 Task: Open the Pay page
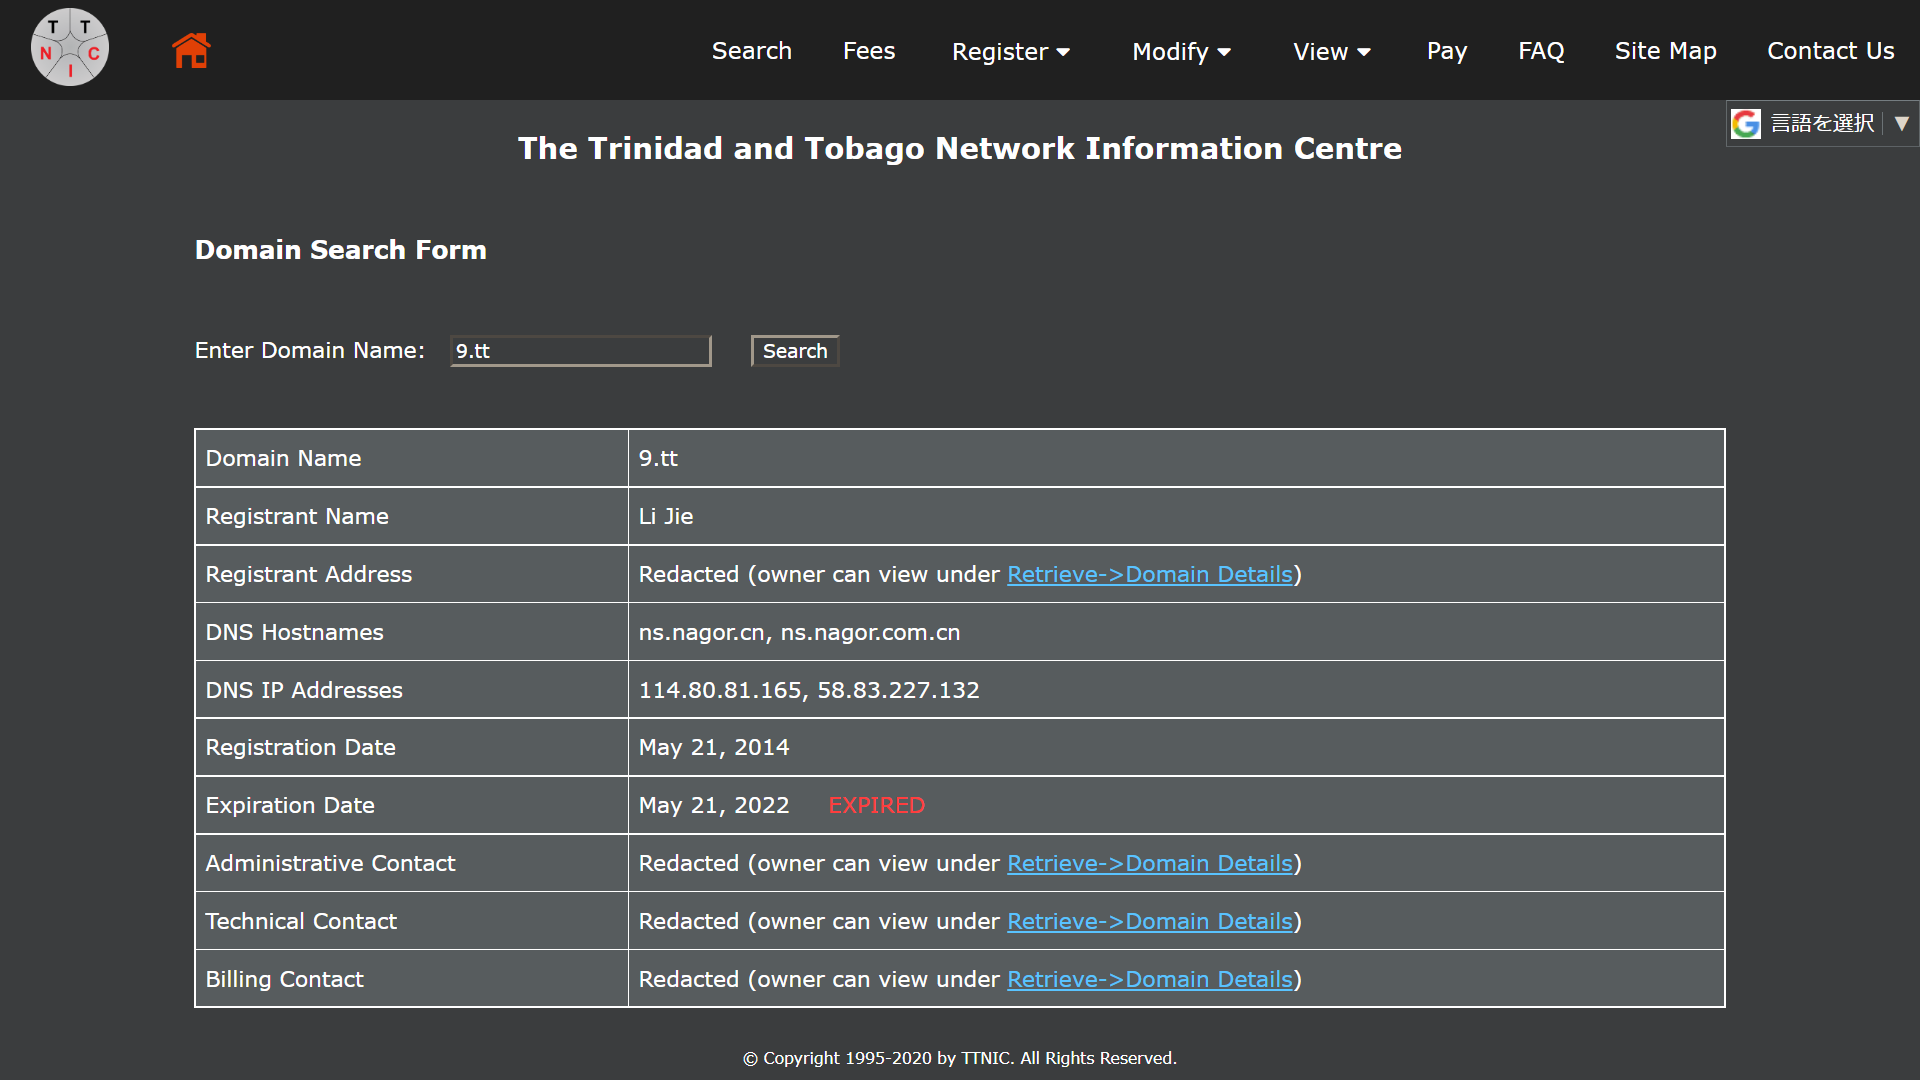(x=1446, y=51)
